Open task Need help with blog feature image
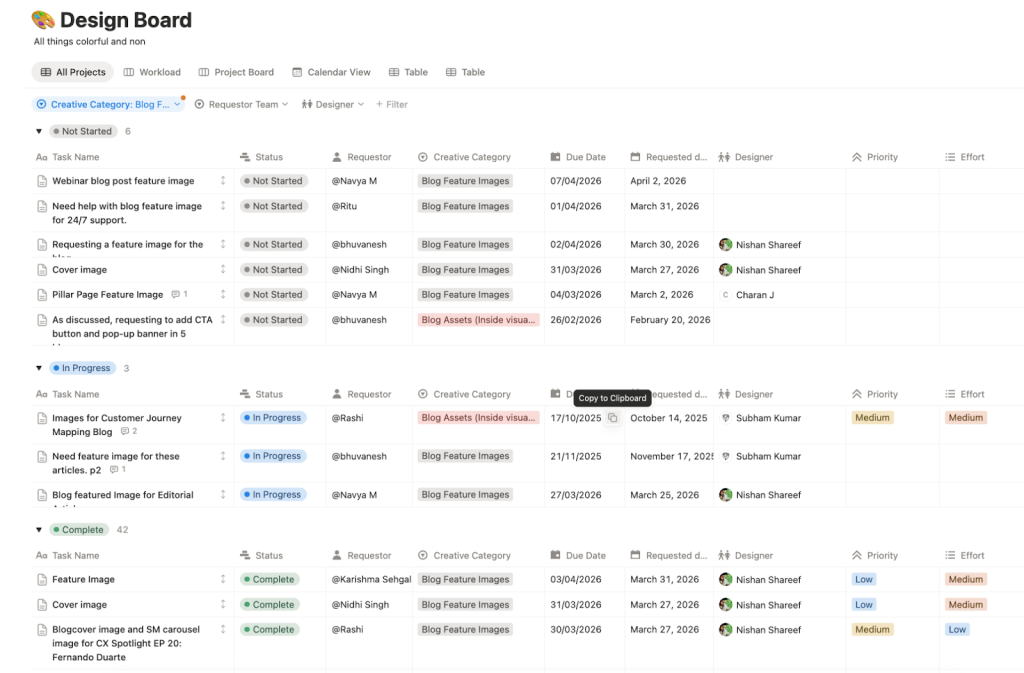1024x673 pixels. coord(127,213)
